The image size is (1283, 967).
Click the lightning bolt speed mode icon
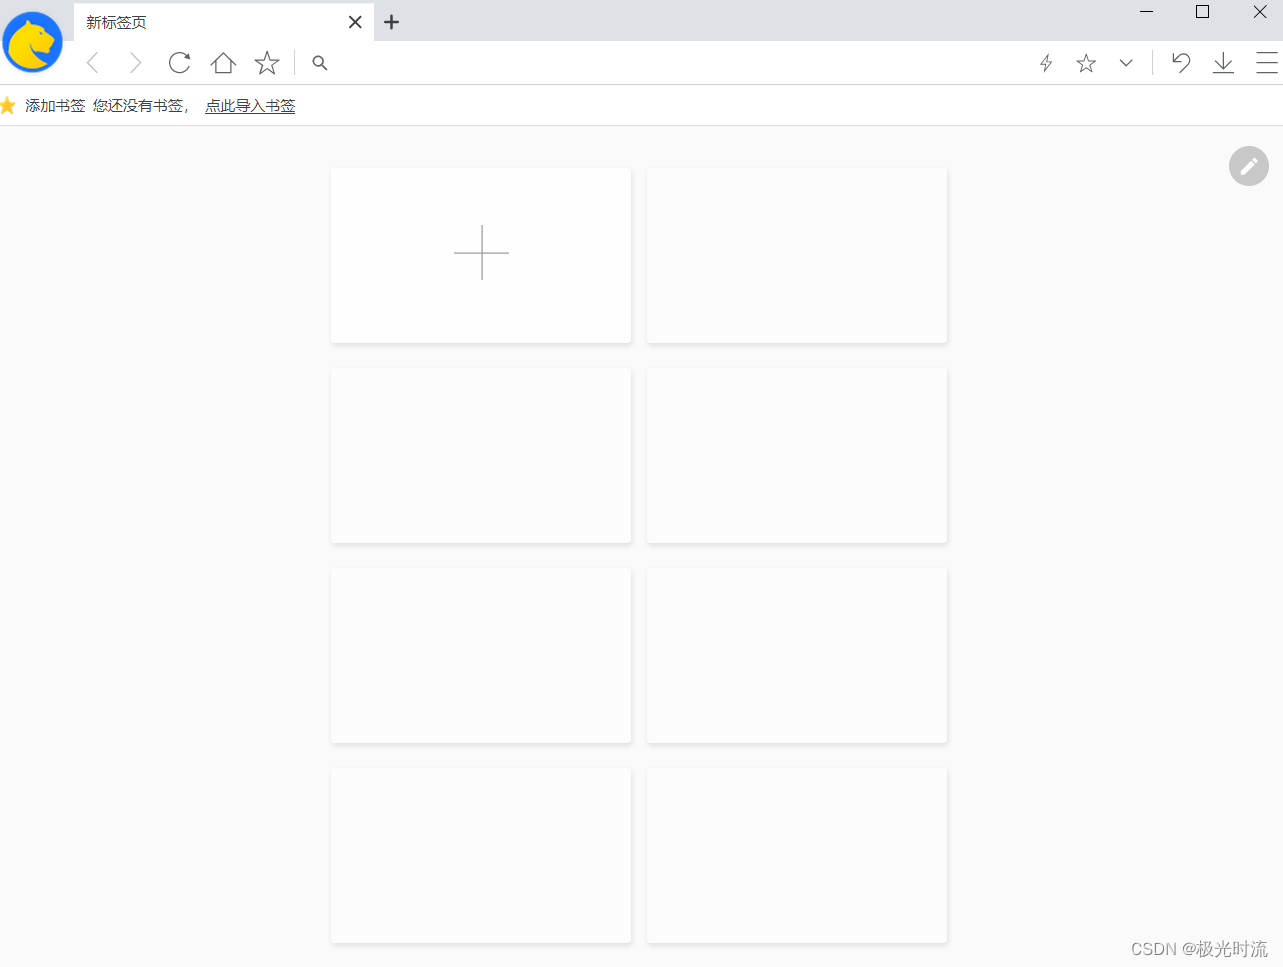coord(1046,63)
